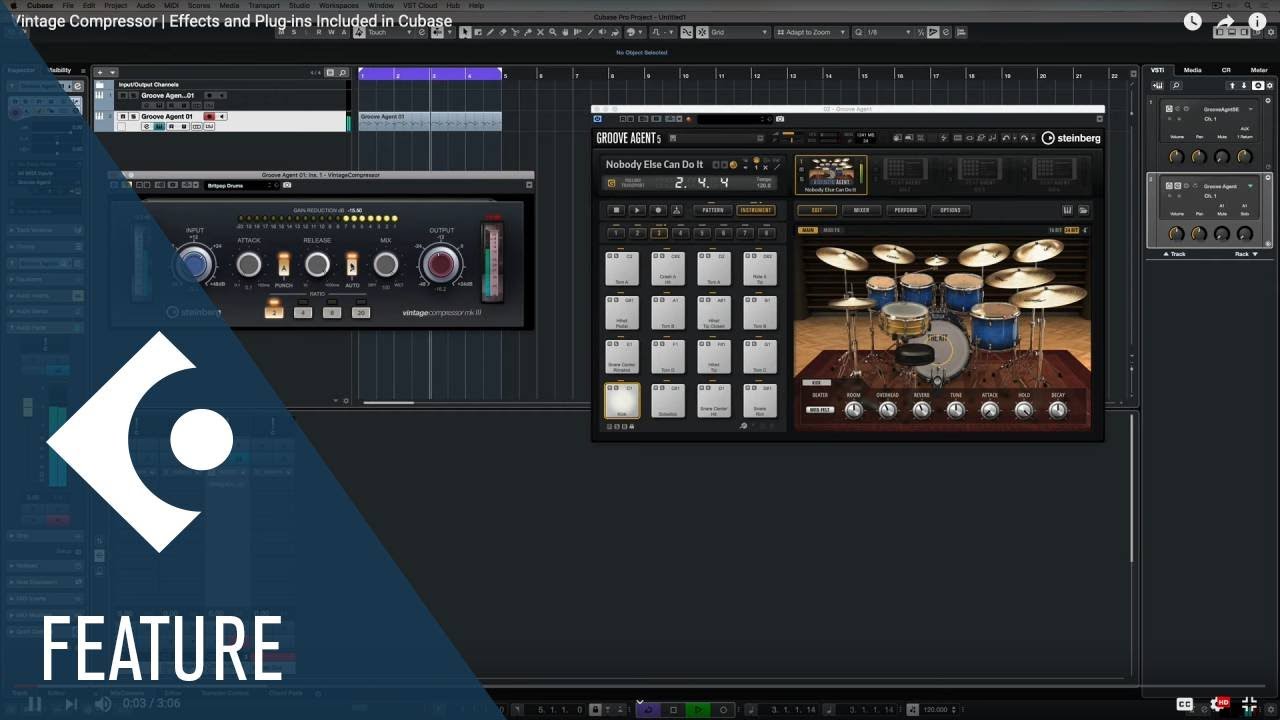This screenshot has width=1280, height=720.
Task: Click add track plus button
Action: (x=100, y=73)
